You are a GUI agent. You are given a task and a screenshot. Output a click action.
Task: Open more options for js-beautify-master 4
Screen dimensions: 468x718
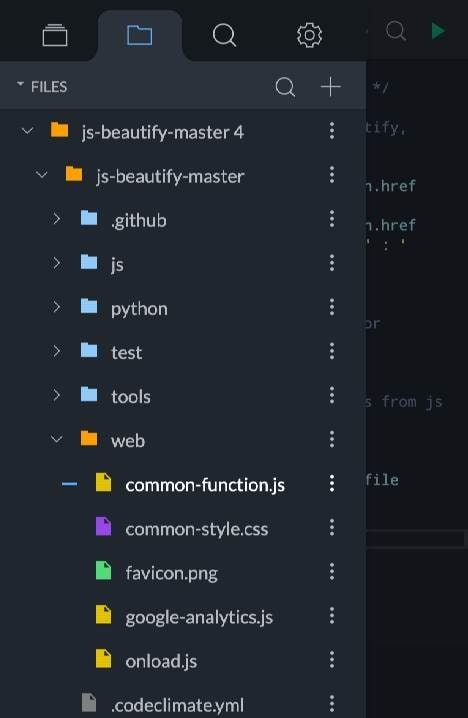(x=332, y=131)
